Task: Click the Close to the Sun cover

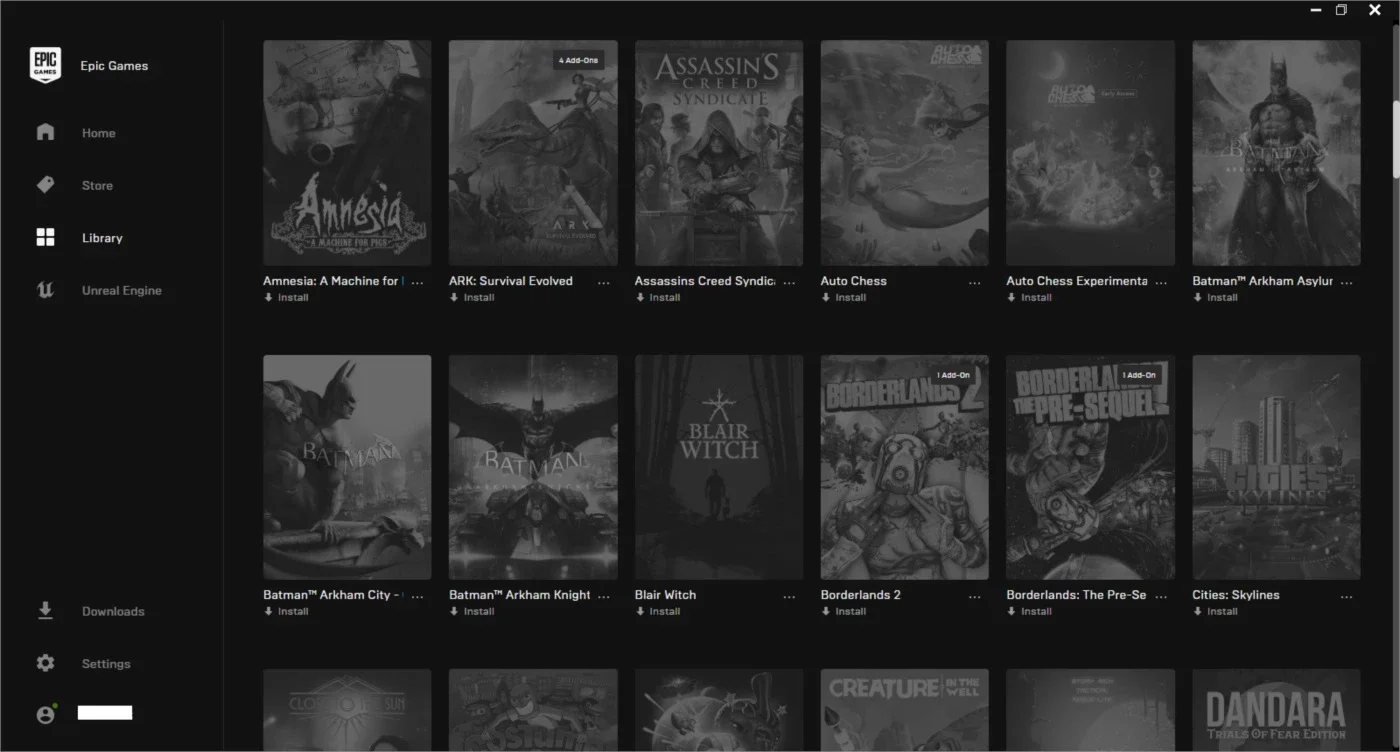Action: coord(347,710)
